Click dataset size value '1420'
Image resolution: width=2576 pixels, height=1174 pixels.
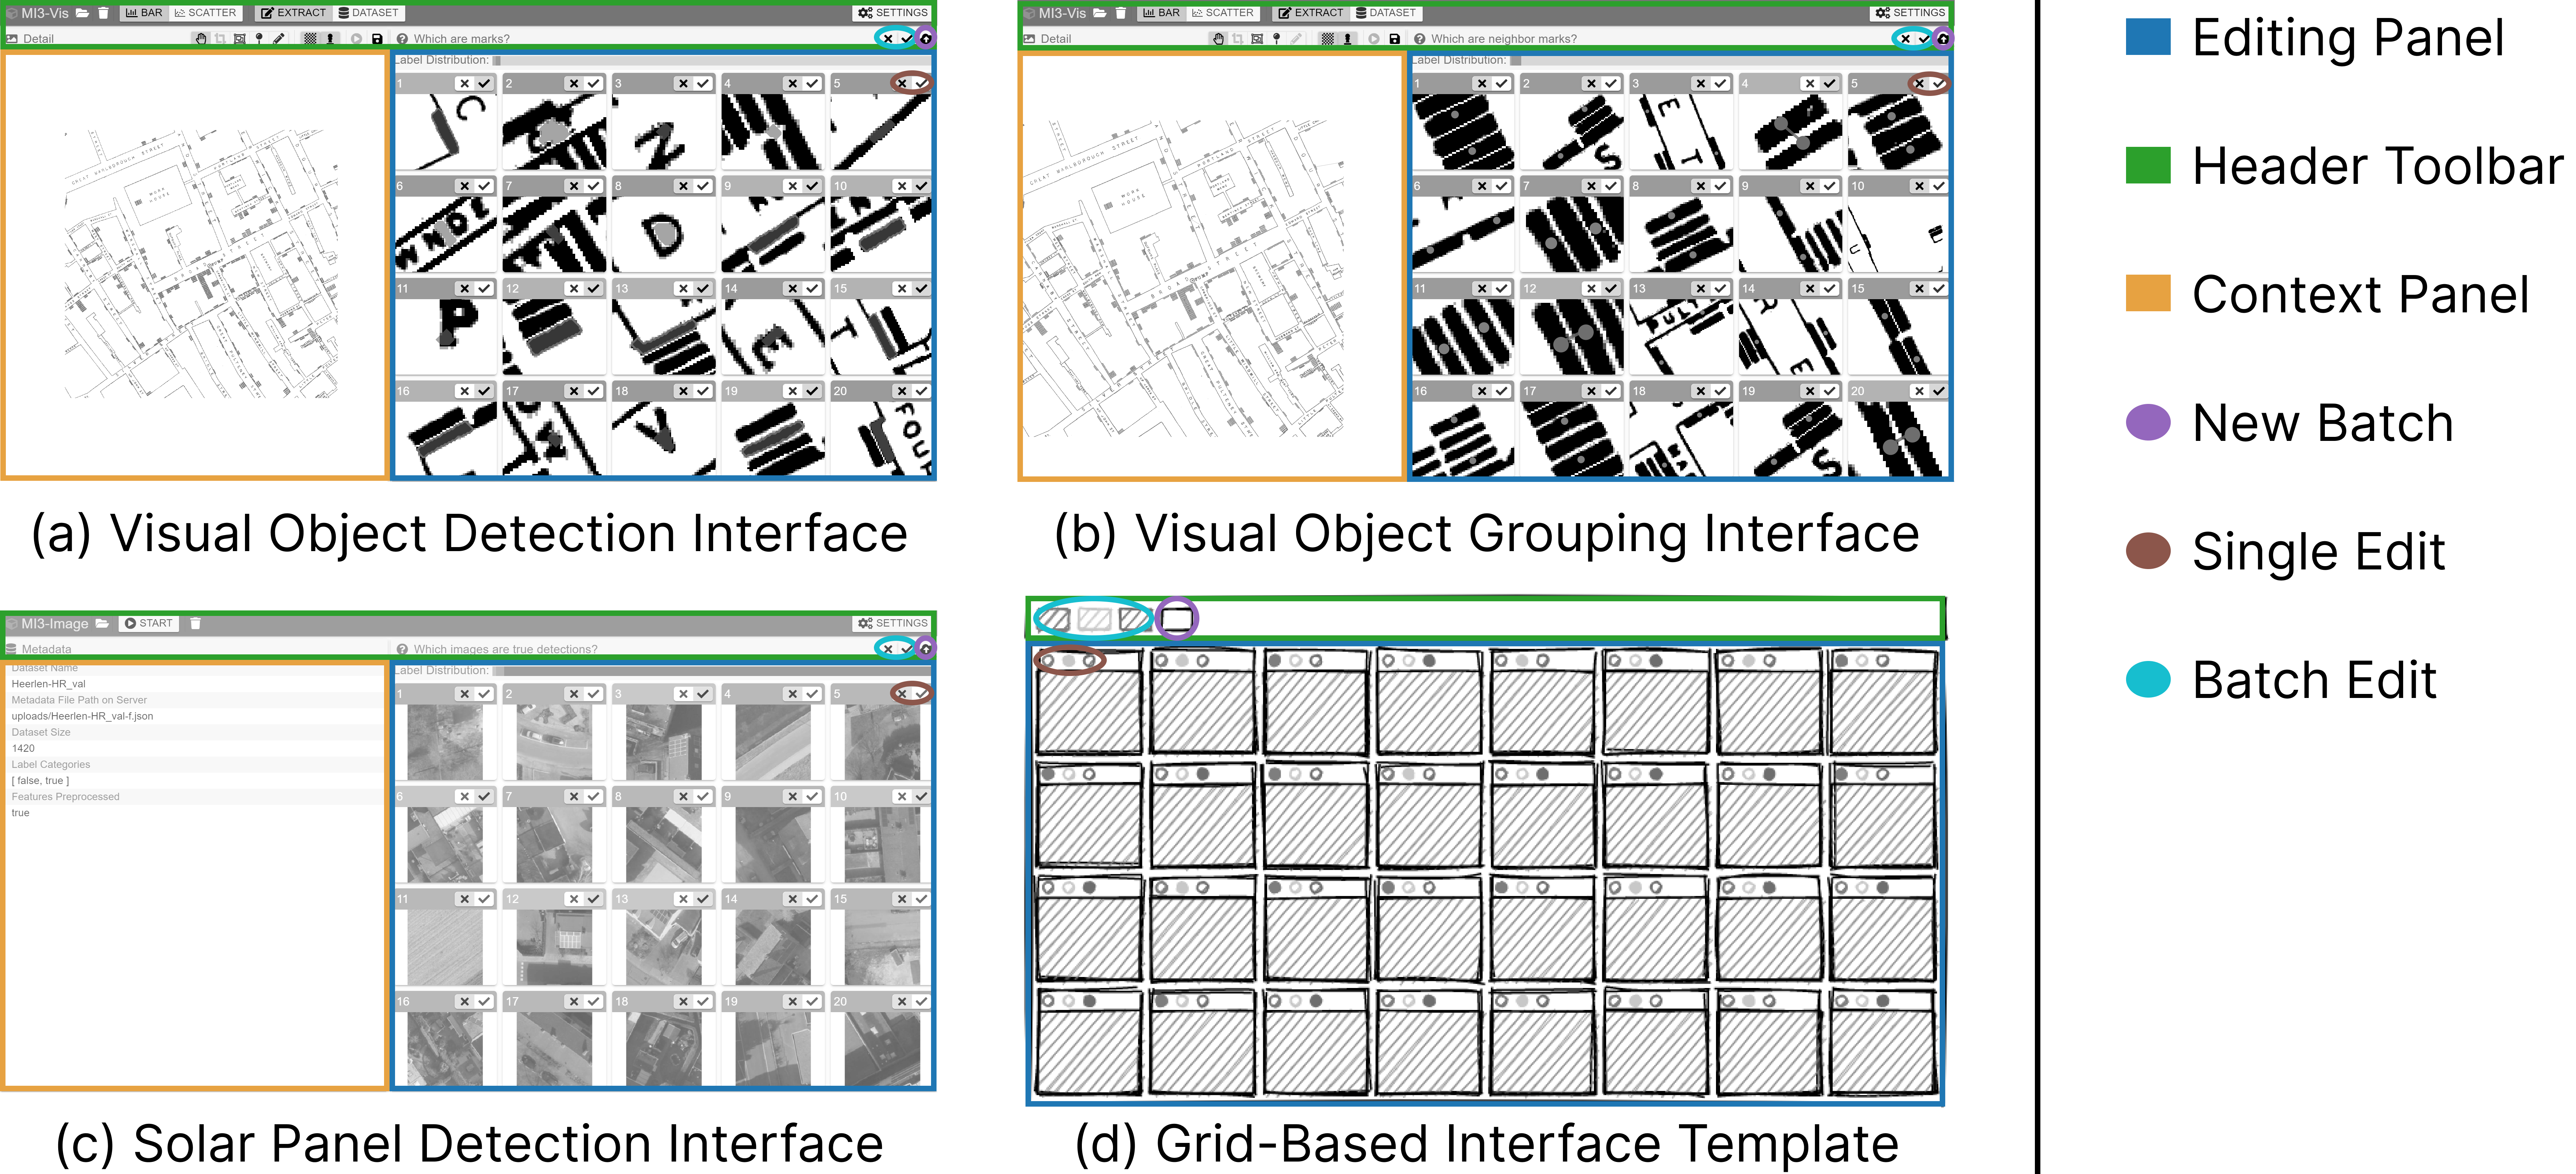click(23, 748)
